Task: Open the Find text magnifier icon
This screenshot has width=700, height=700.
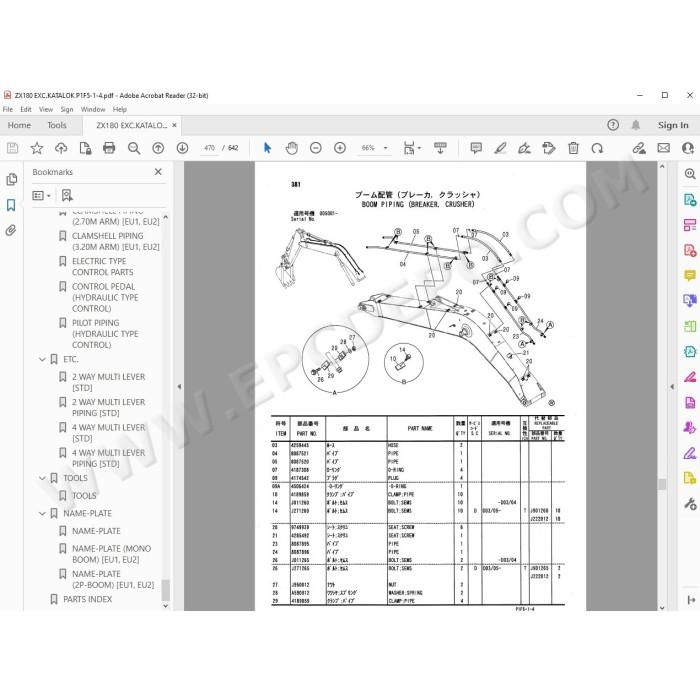Action: pos(133,148)
